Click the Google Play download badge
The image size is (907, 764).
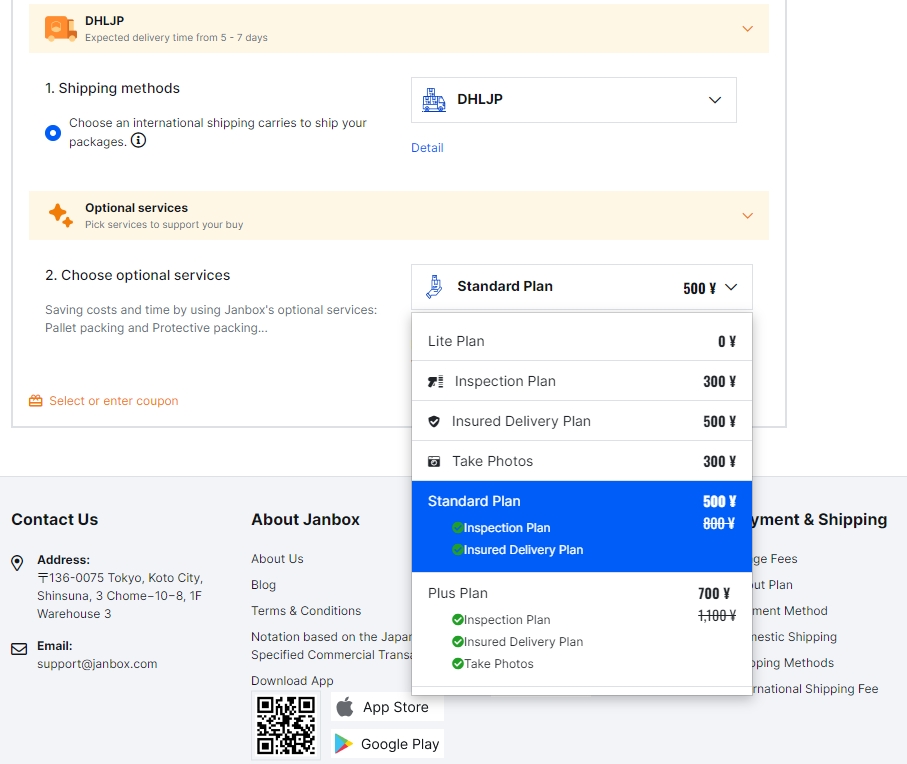pyautogui.click(x=387, y=744)
